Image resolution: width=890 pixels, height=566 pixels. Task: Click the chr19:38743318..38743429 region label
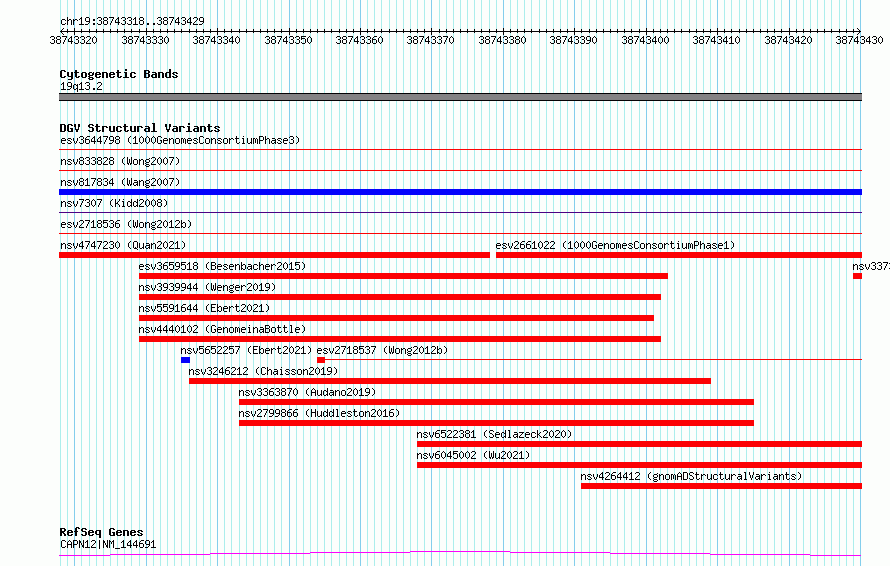pyautogui.click(x=132, y=22)
